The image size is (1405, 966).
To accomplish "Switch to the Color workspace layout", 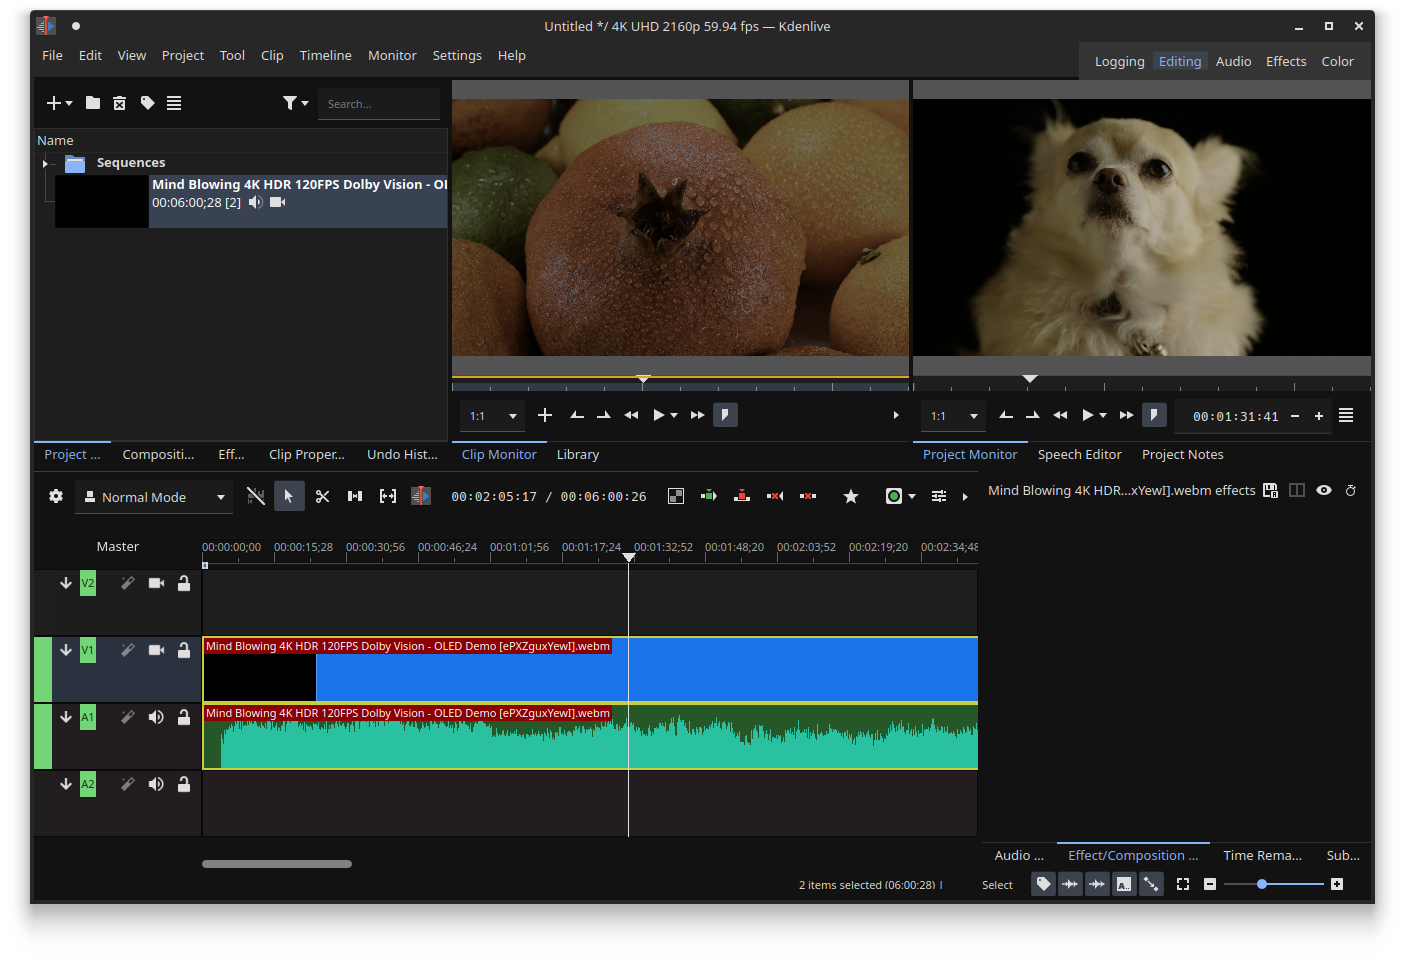I will [1337, 62].
